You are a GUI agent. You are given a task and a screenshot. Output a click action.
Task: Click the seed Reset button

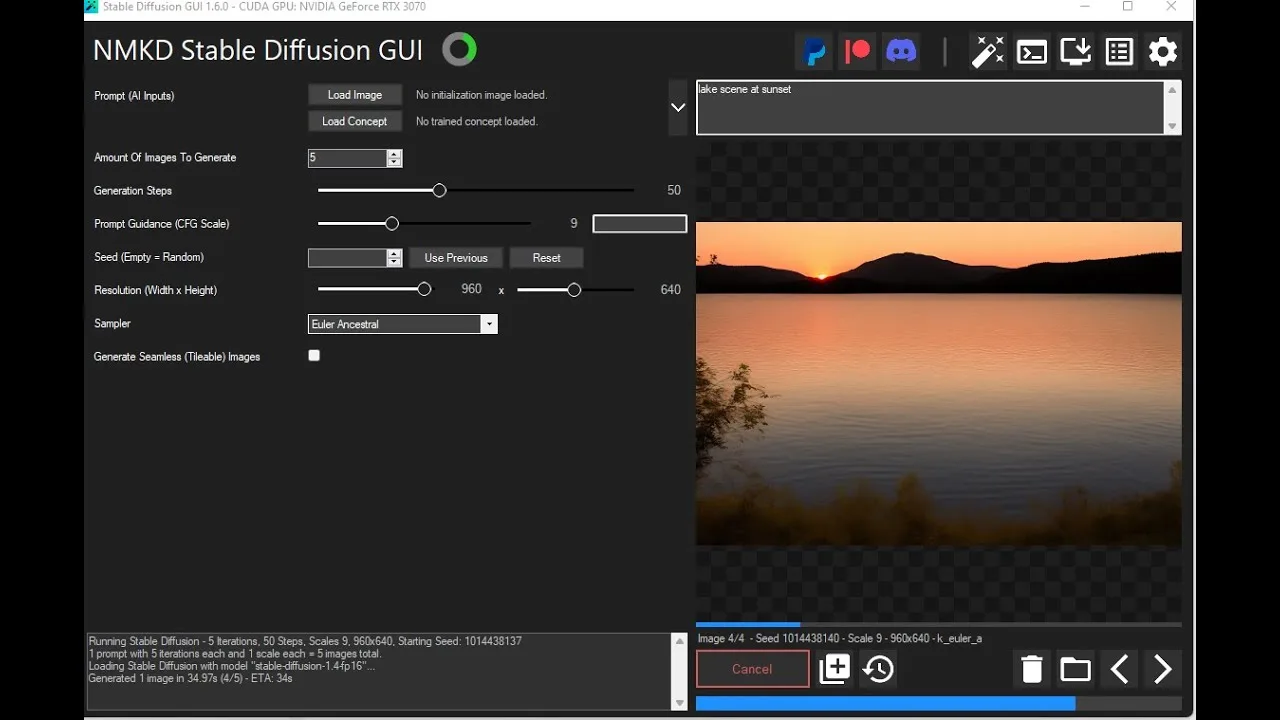click(x=547, y=258)
